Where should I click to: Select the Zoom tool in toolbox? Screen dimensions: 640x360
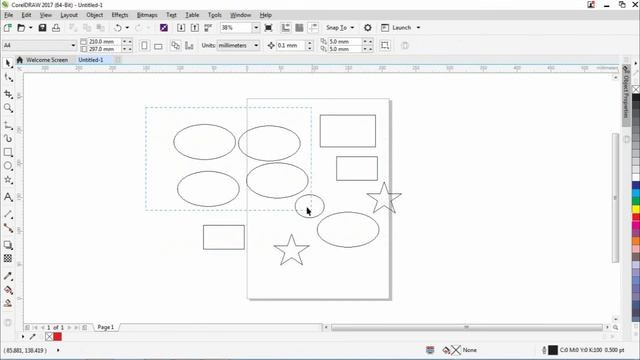pos(8,108)
